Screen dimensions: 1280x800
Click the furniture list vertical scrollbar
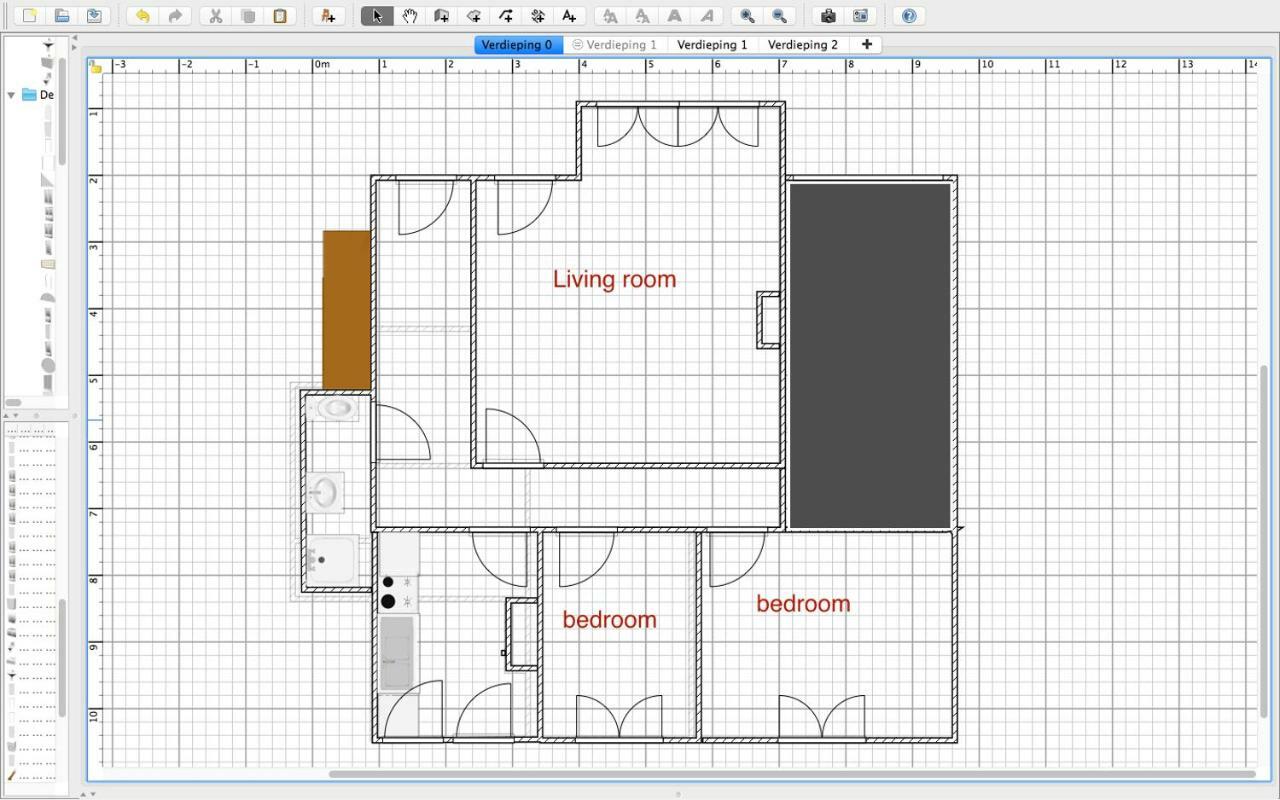tap(61, 658)
